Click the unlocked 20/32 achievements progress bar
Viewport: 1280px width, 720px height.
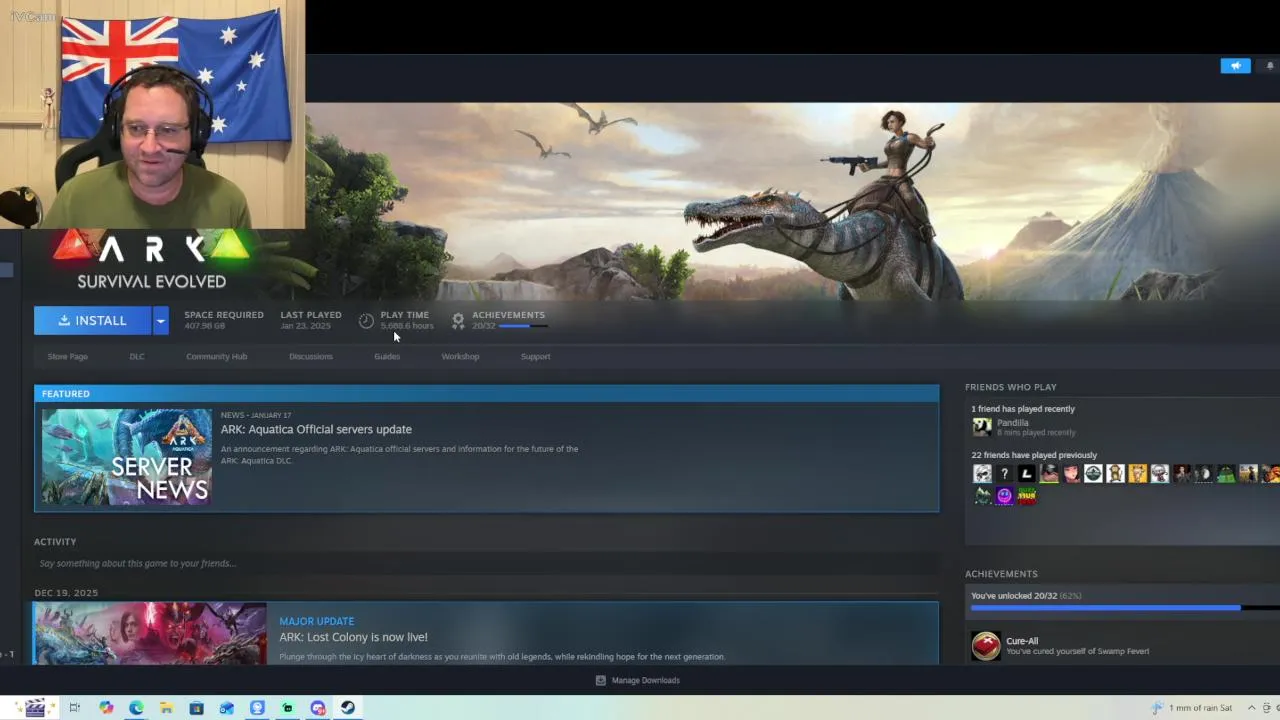(x=1125, y=607)
